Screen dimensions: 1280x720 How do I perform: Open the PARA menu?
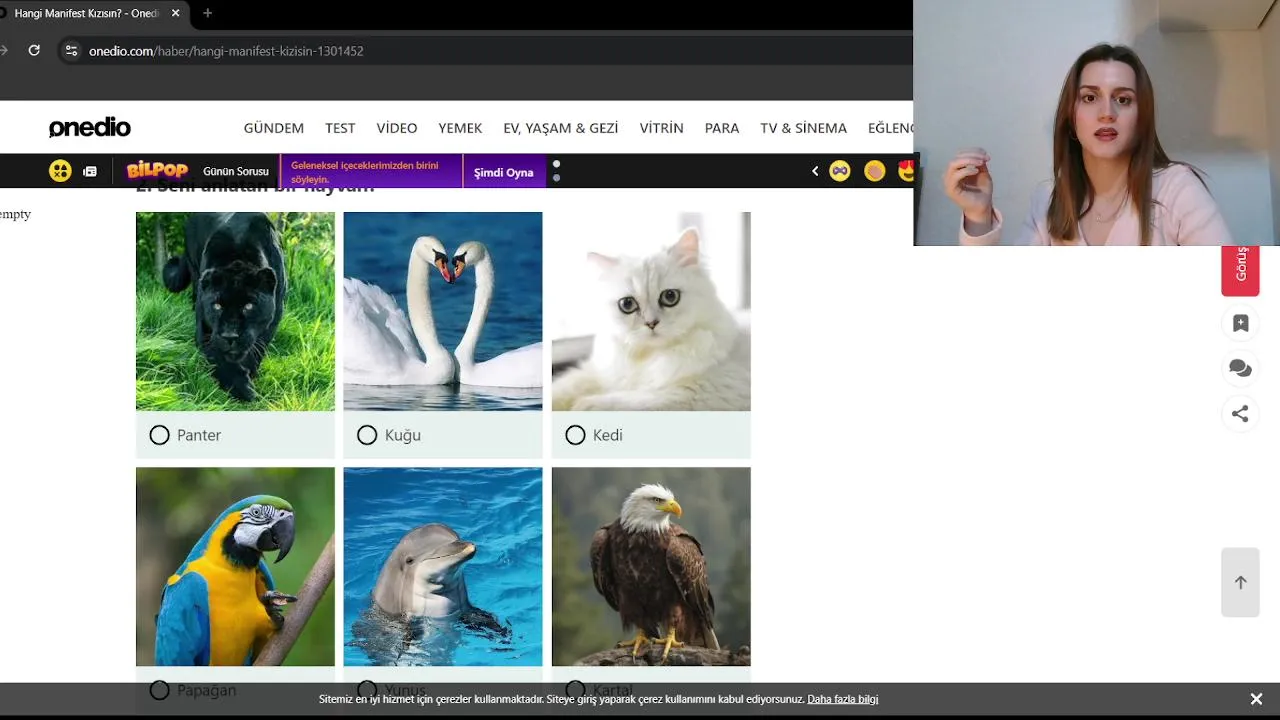[x=722, y=128]
